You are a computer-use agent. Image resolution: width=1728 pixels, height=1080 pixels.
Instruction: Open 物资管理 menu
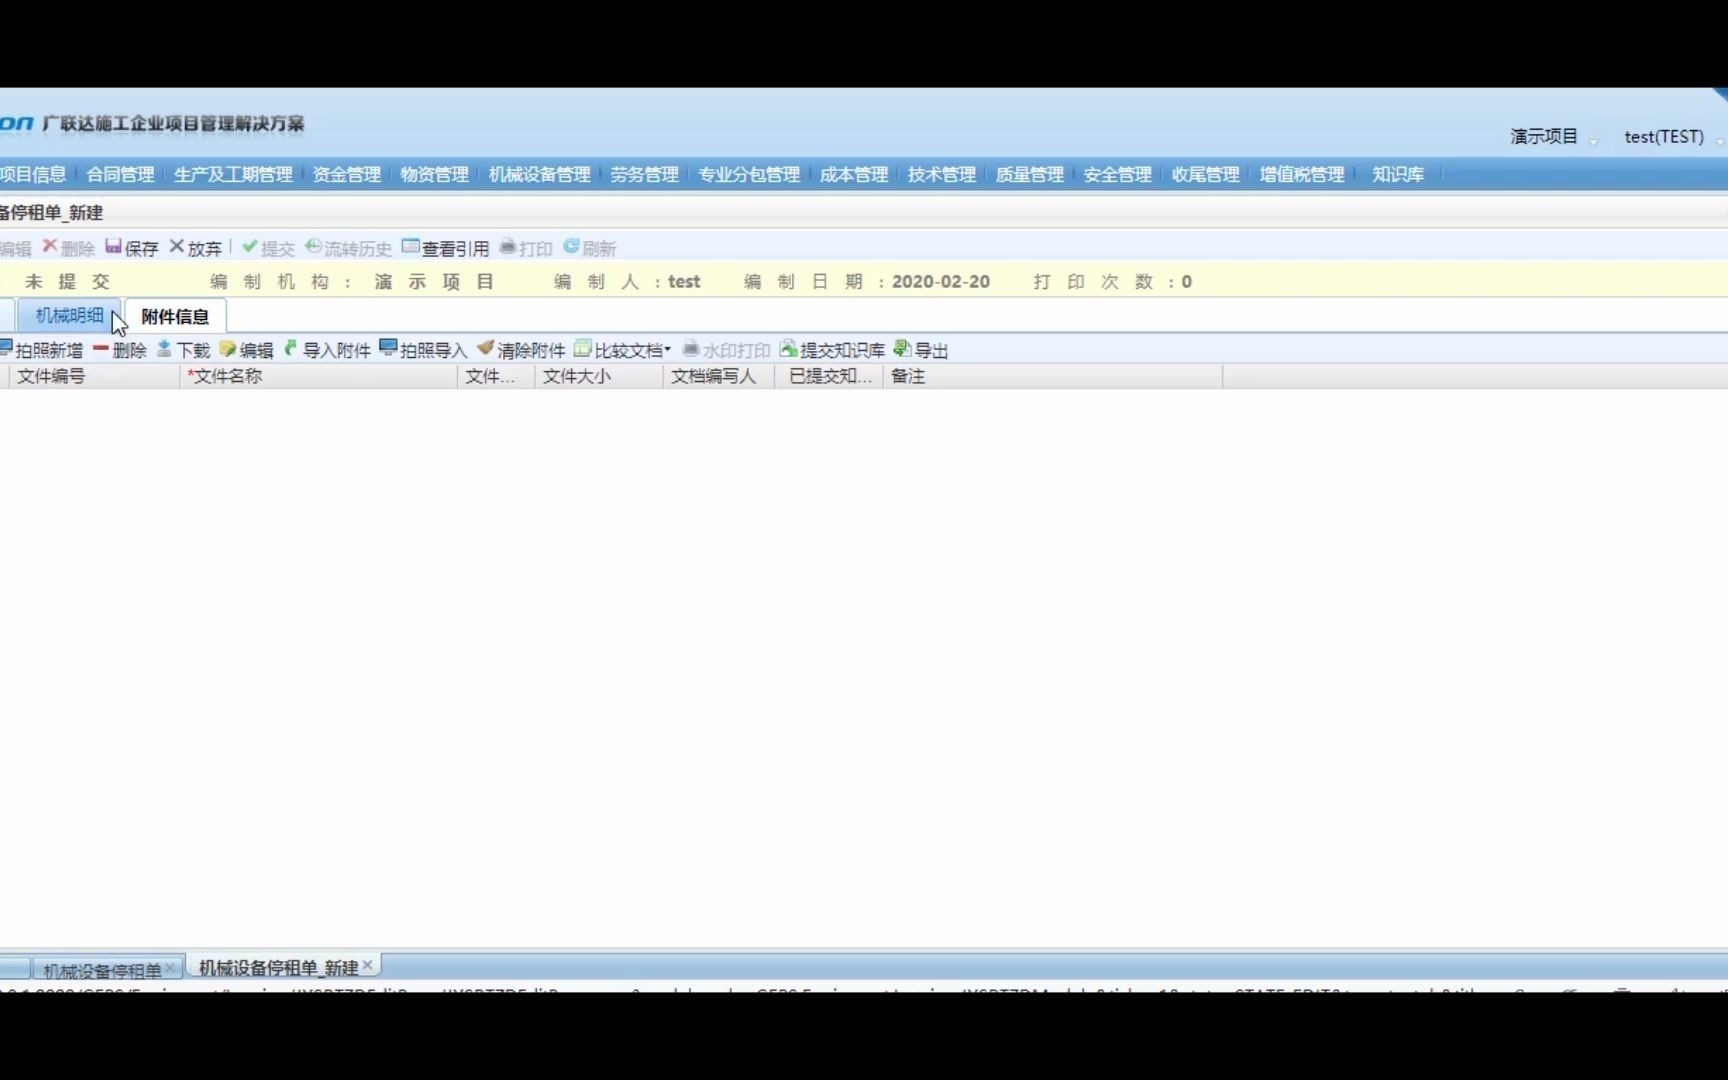tap(434, 174)
